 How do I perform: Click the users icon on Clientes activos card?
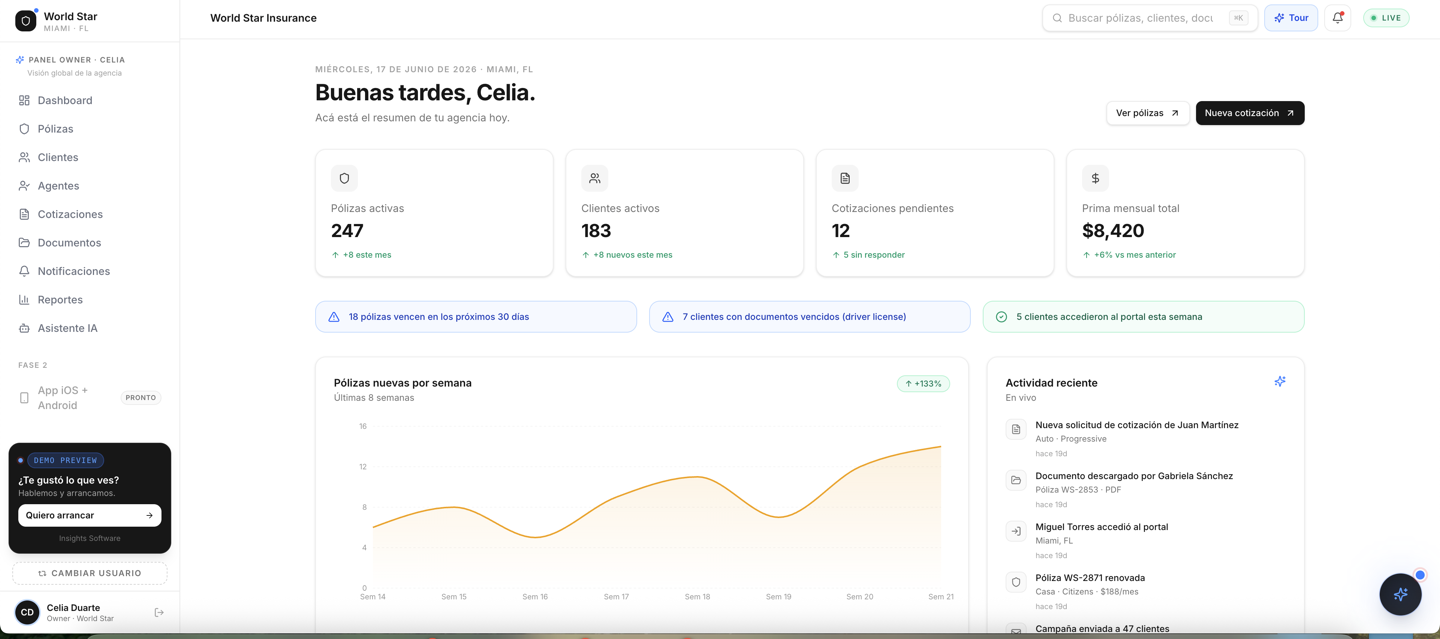[595, 178]
